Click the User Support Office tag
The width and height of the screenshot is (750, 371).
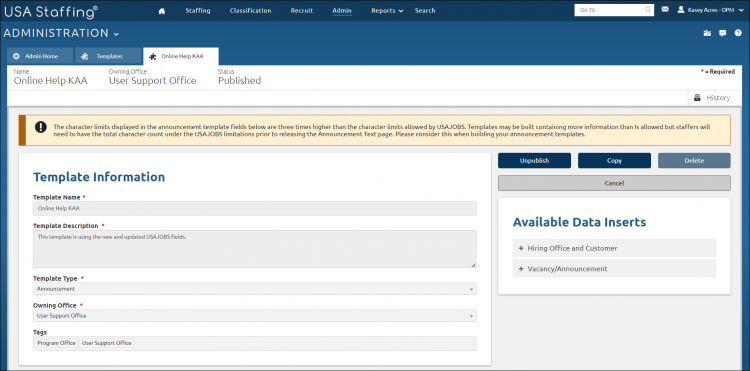tap(107, 343)
